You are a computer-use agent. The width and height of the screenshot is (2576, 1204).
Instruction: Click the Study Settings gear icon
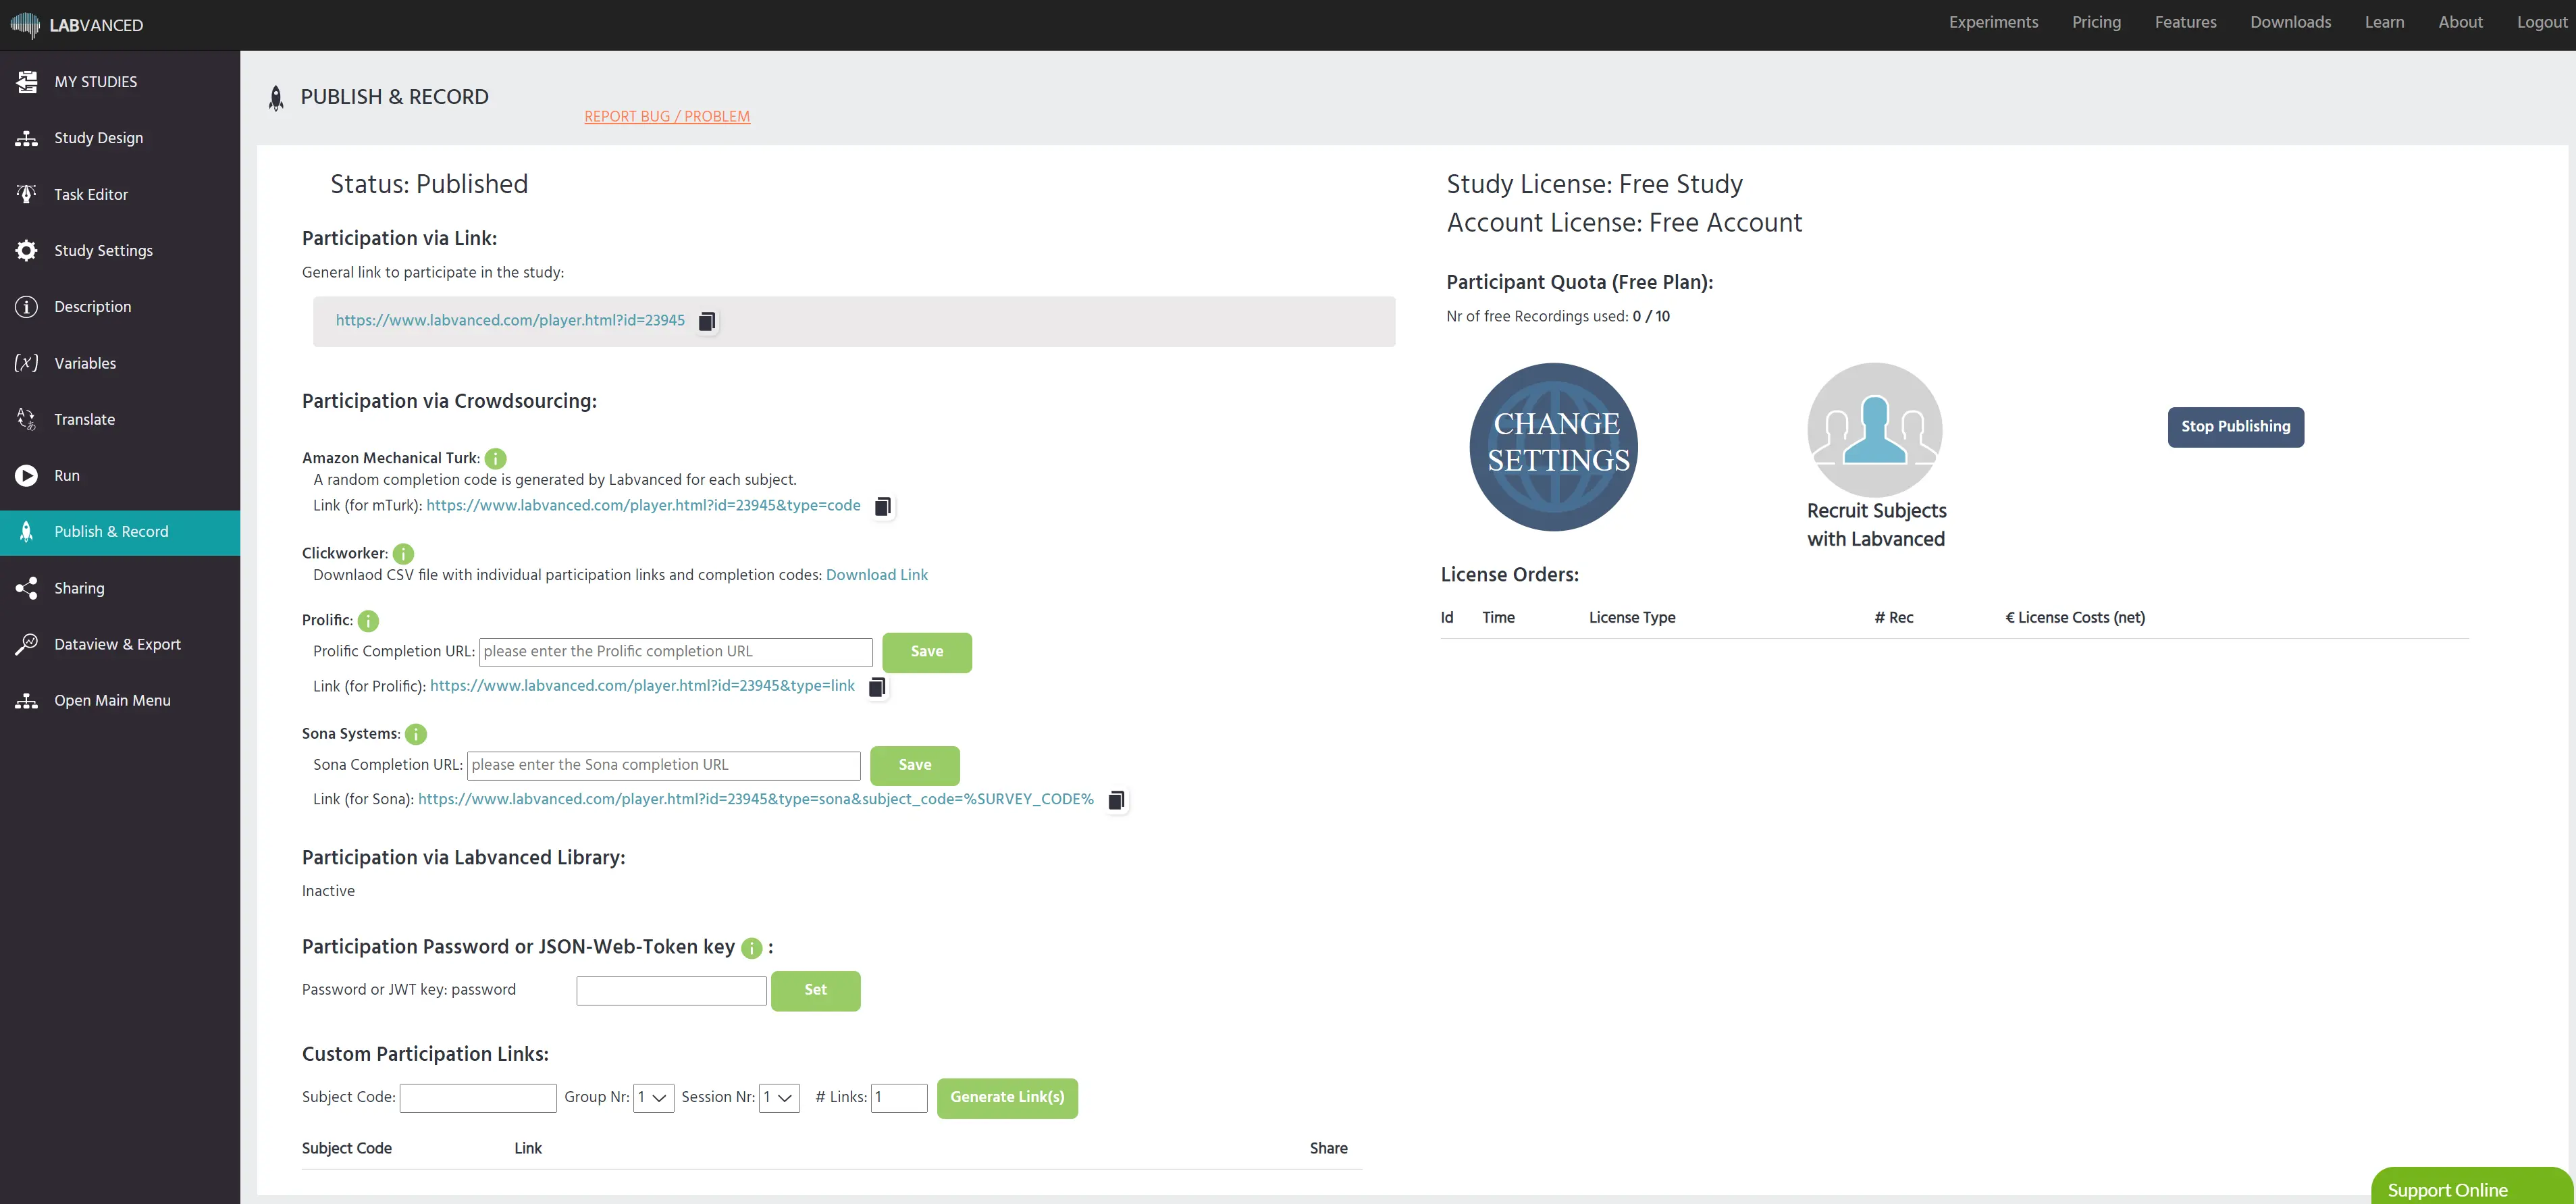click(27, 250)
